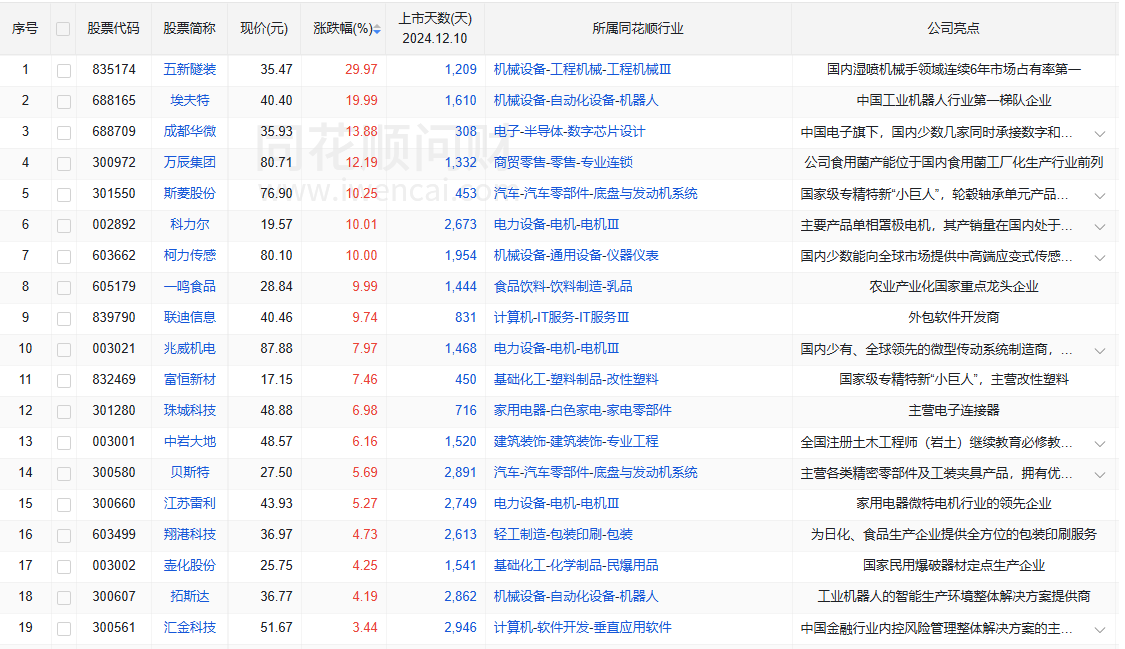
Task: Select the 汇金科技 row checkbox
Action: pos(64,628)
